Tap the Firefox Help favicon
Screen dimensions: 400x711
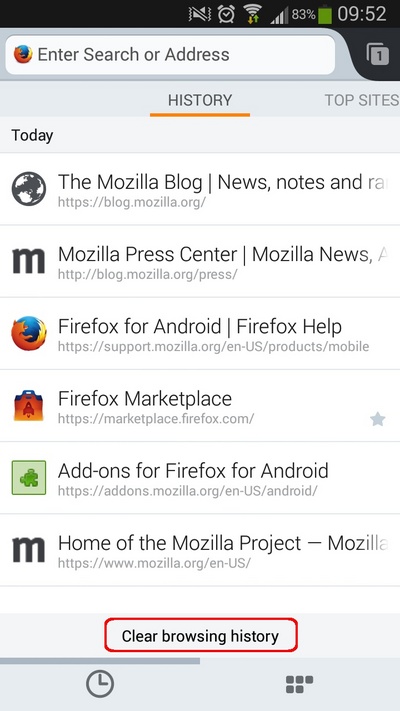tap(29, 333)
